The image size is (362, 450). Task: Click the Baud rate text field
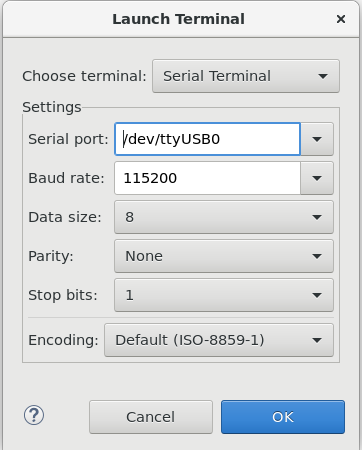[207, 178]
